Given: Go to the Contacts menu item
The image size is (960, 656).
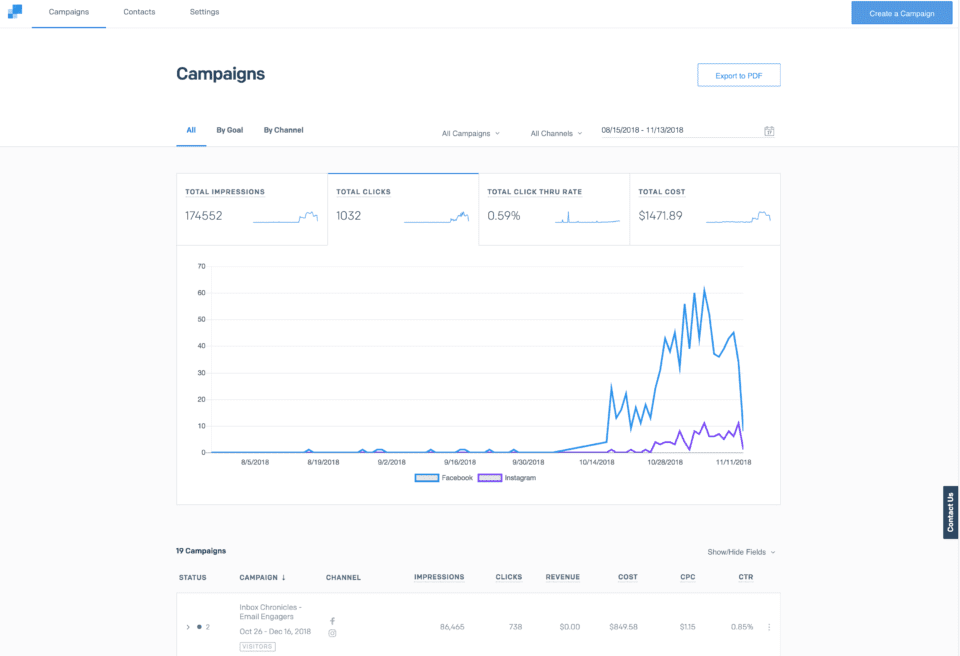Looking at the screenshot, I should pyautogui.click(x=139, y=12).
